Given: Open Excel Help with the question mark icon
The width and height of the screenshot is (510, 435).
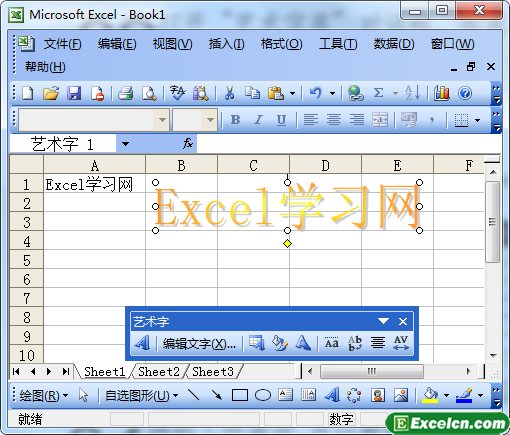Looking at the screenshot, I should [x=465, y=93].
